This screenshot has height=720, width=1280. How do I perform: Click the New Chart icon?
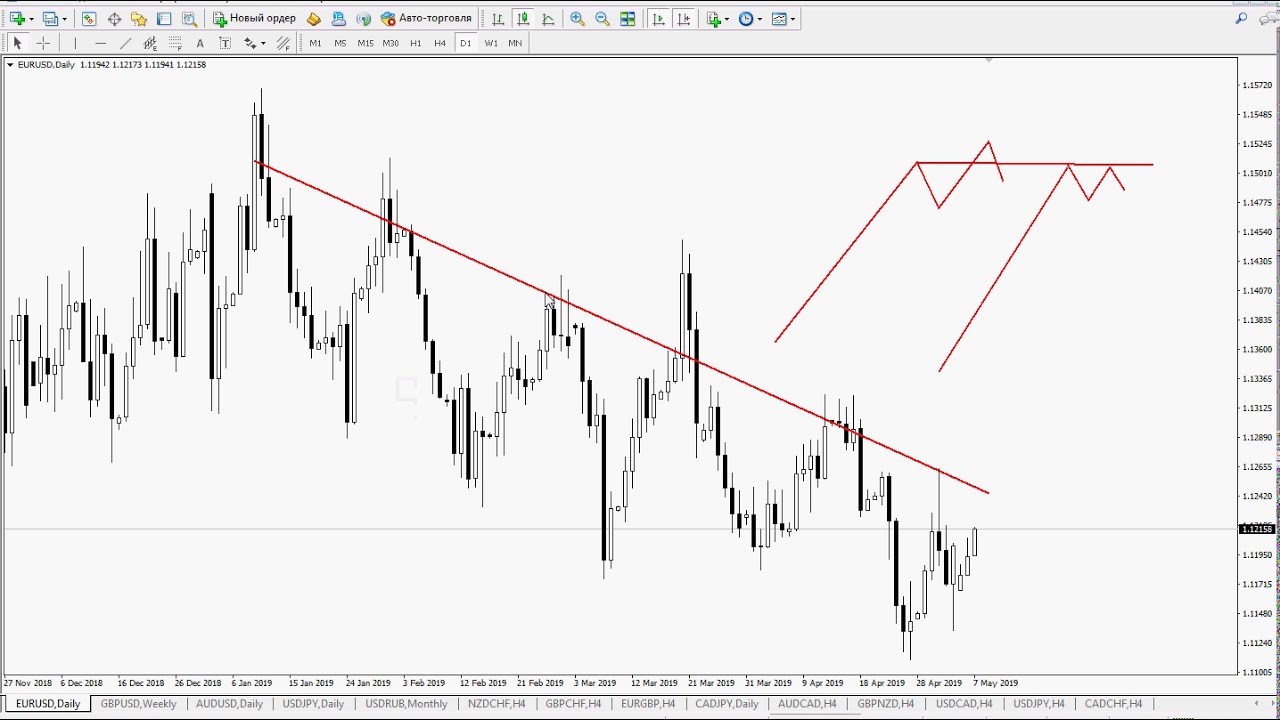click(x=17, y=19)
